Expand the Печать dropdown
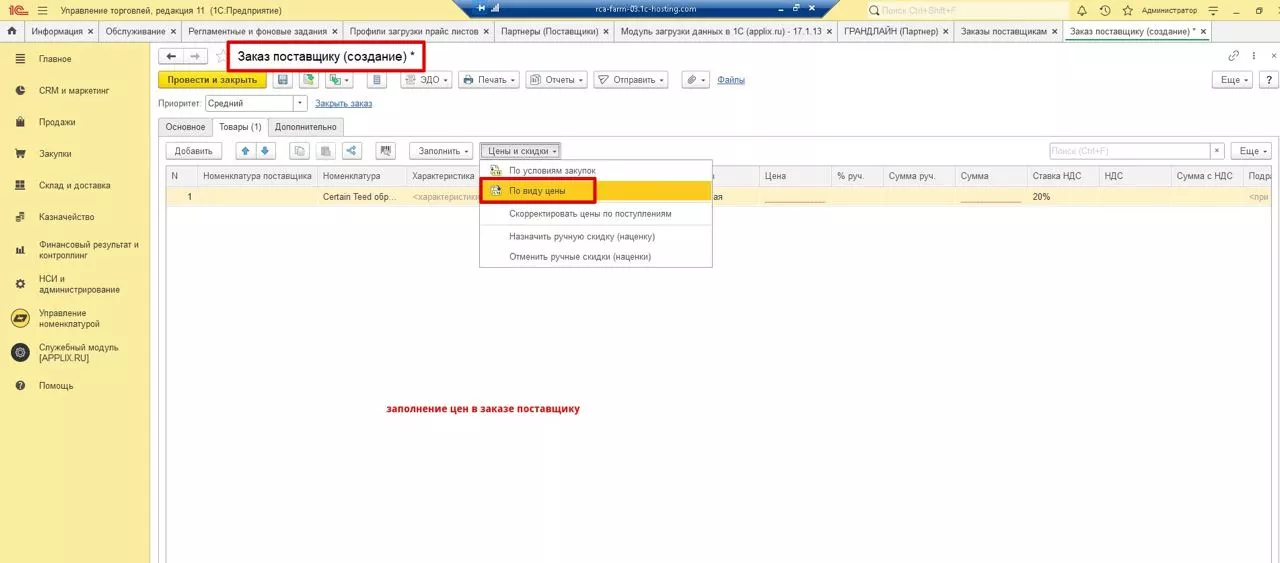Screen dimensions: 1280x563 point(489,80)
